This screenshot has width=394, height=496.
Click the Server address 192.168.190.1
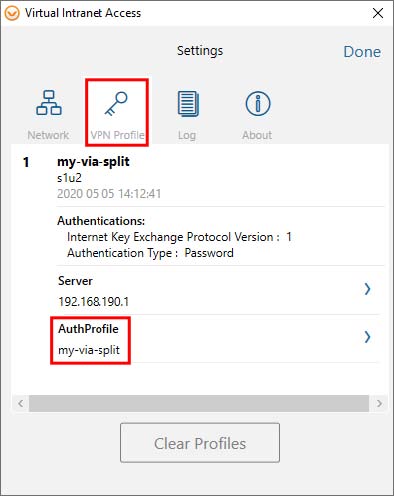coord(94,302)
